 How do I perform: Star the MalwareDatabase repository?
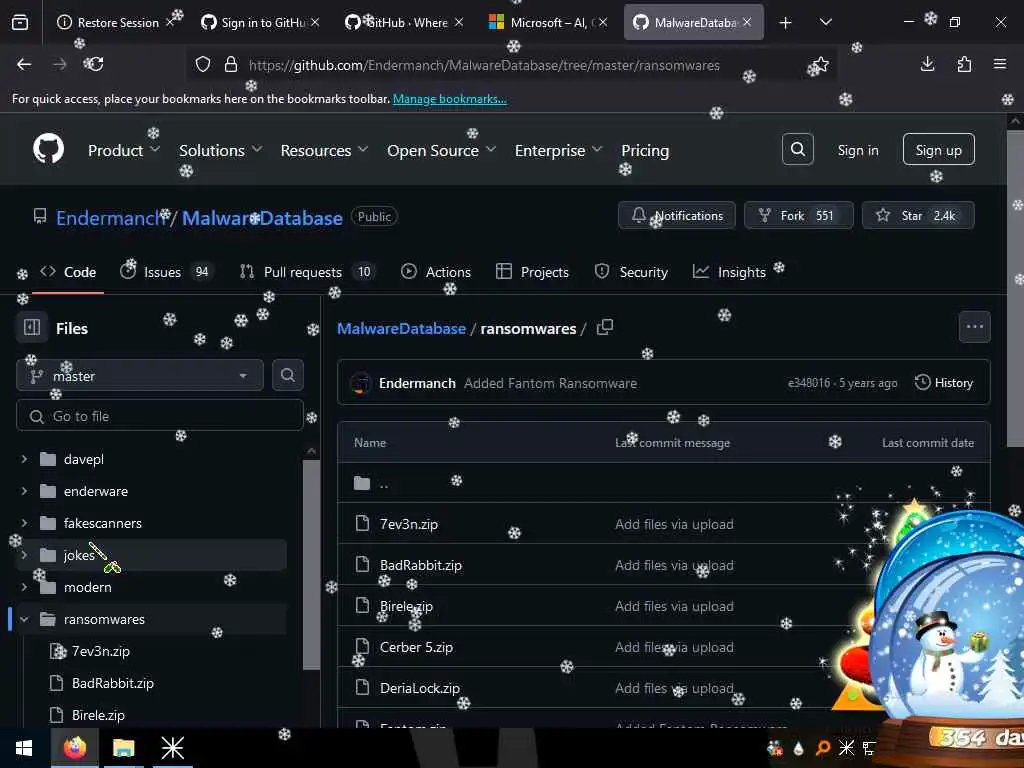(x=918, y=216)
